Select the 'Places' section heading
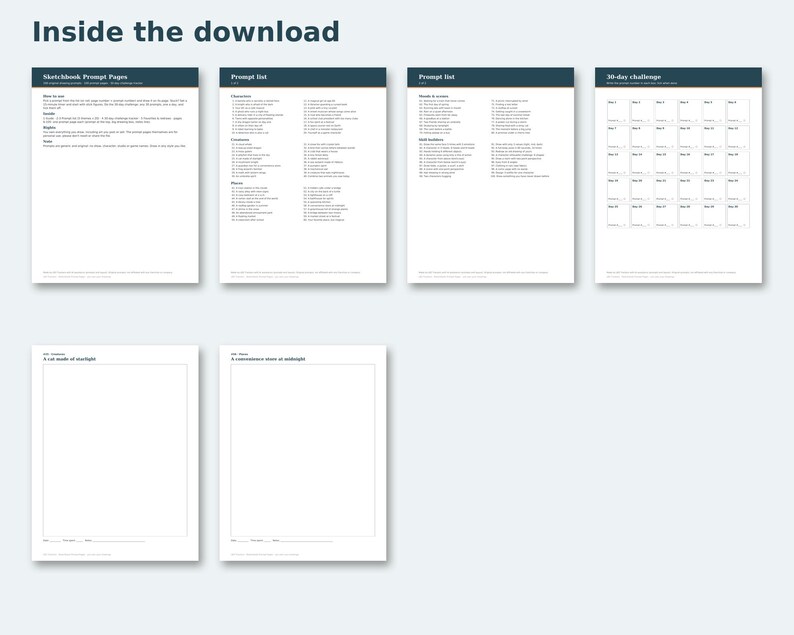The image size is (794, 635). 237,183
